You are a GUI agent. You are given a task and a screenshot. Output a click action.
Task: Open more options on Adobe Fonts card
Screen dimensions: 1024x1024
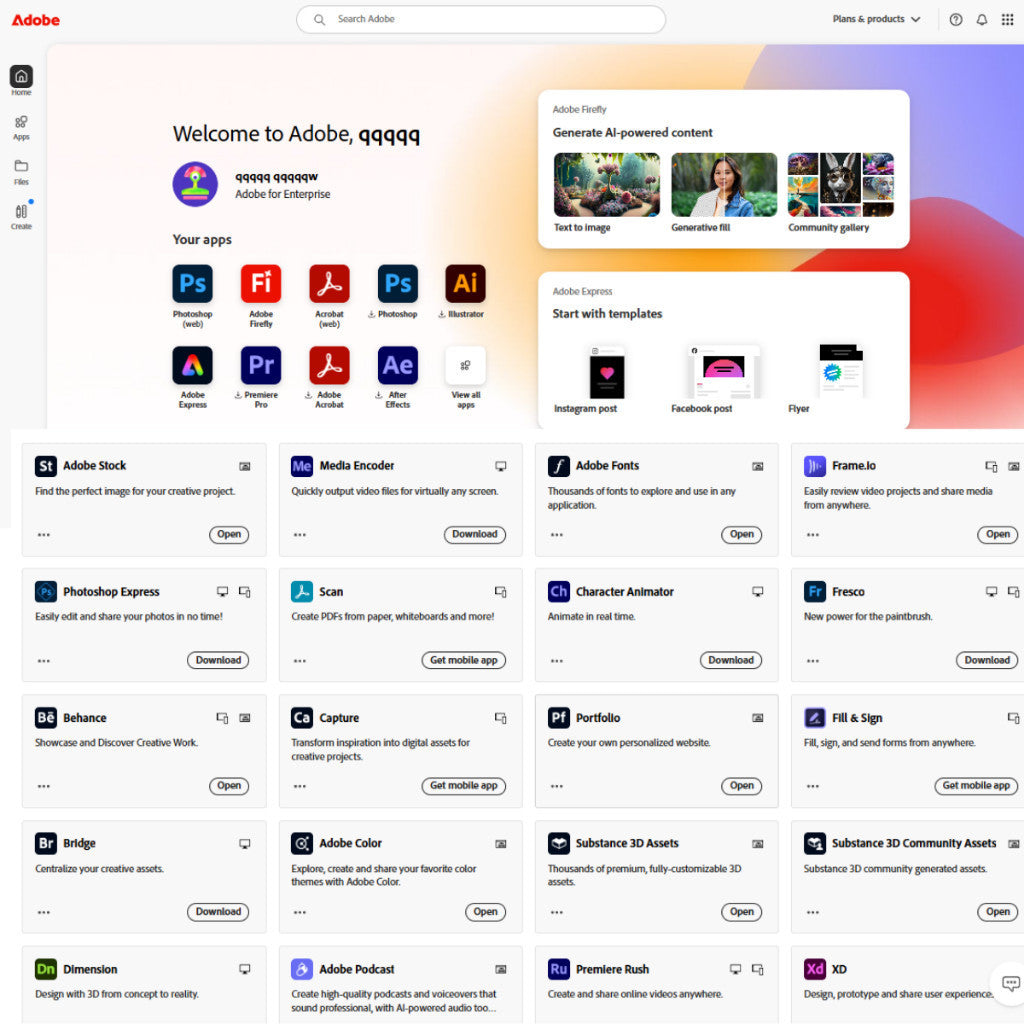pos(556,535)
